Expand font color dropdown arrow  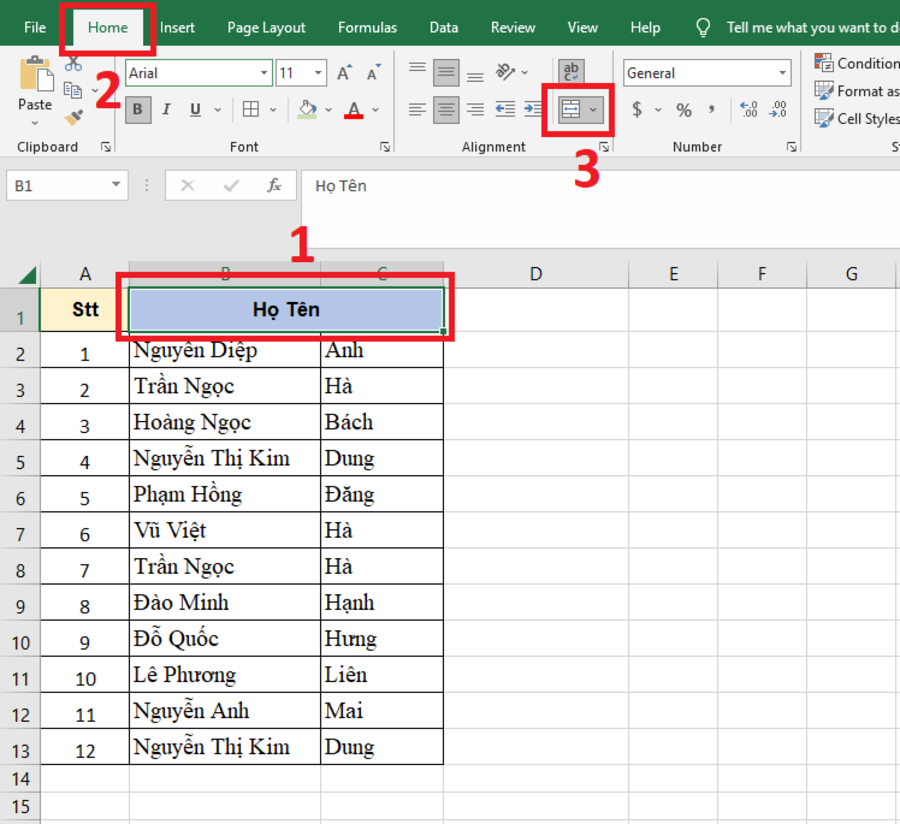(x=375, y=110)
